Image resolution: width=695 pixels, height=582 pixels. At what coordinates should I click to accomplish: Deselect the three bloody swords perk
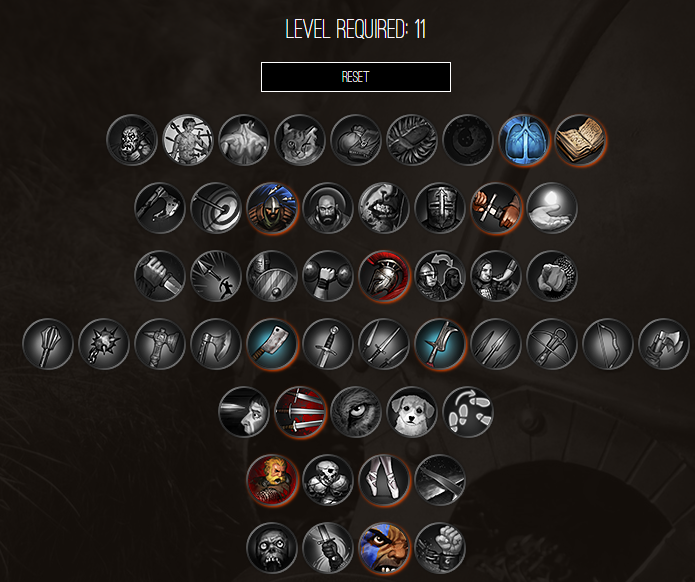(300, 412)
